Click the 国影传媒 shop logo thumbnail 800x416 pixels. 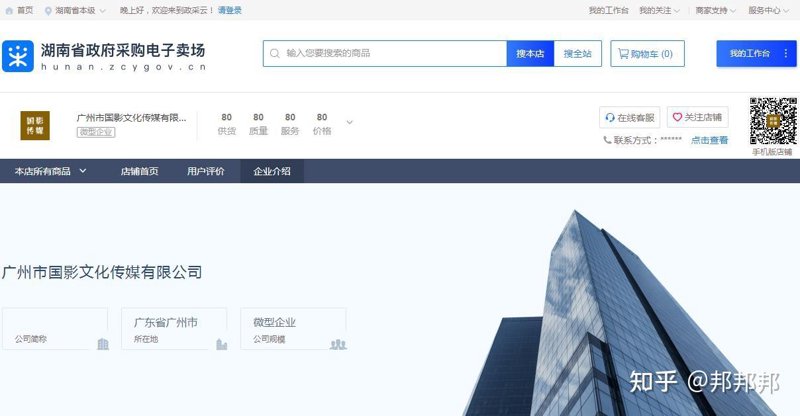pyautogui.click(x=35, y=126)
